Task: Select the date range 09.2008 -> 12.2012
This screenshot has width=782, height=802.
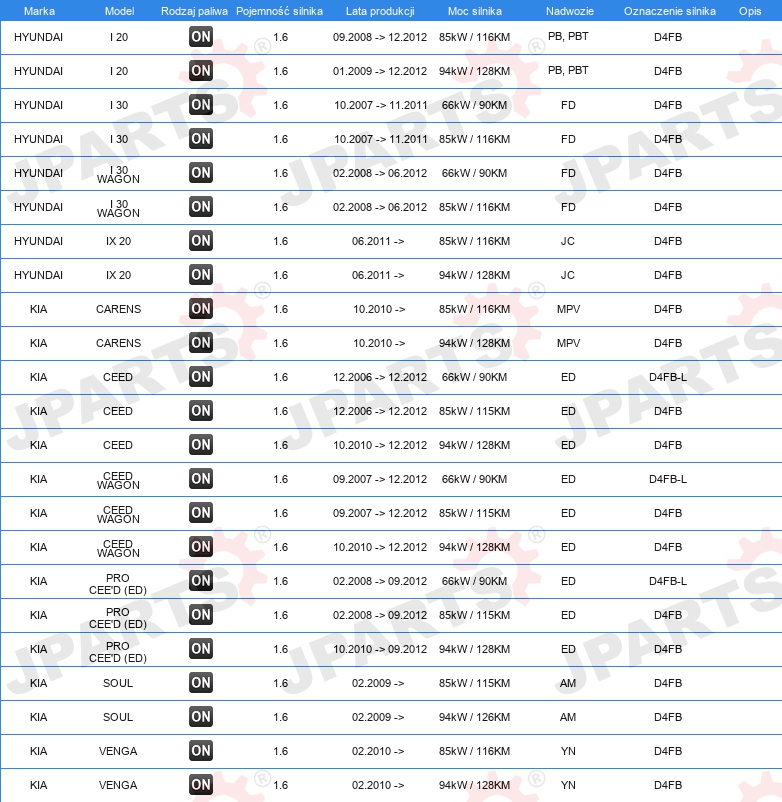Action: tap(379, 37)
